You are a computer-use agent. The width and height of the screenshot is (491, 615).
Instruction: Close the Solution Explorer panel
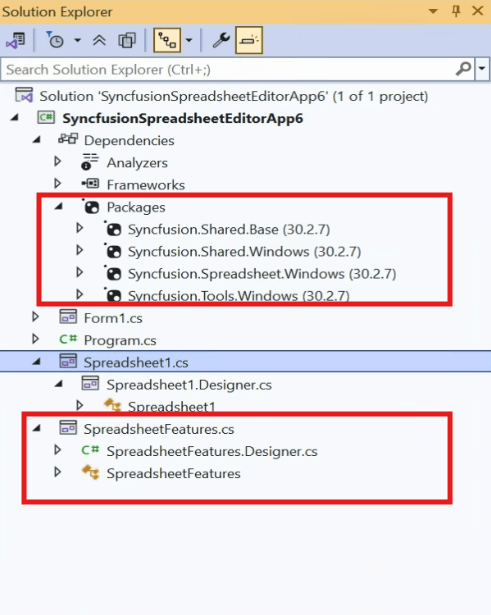[x=478, y=11]
